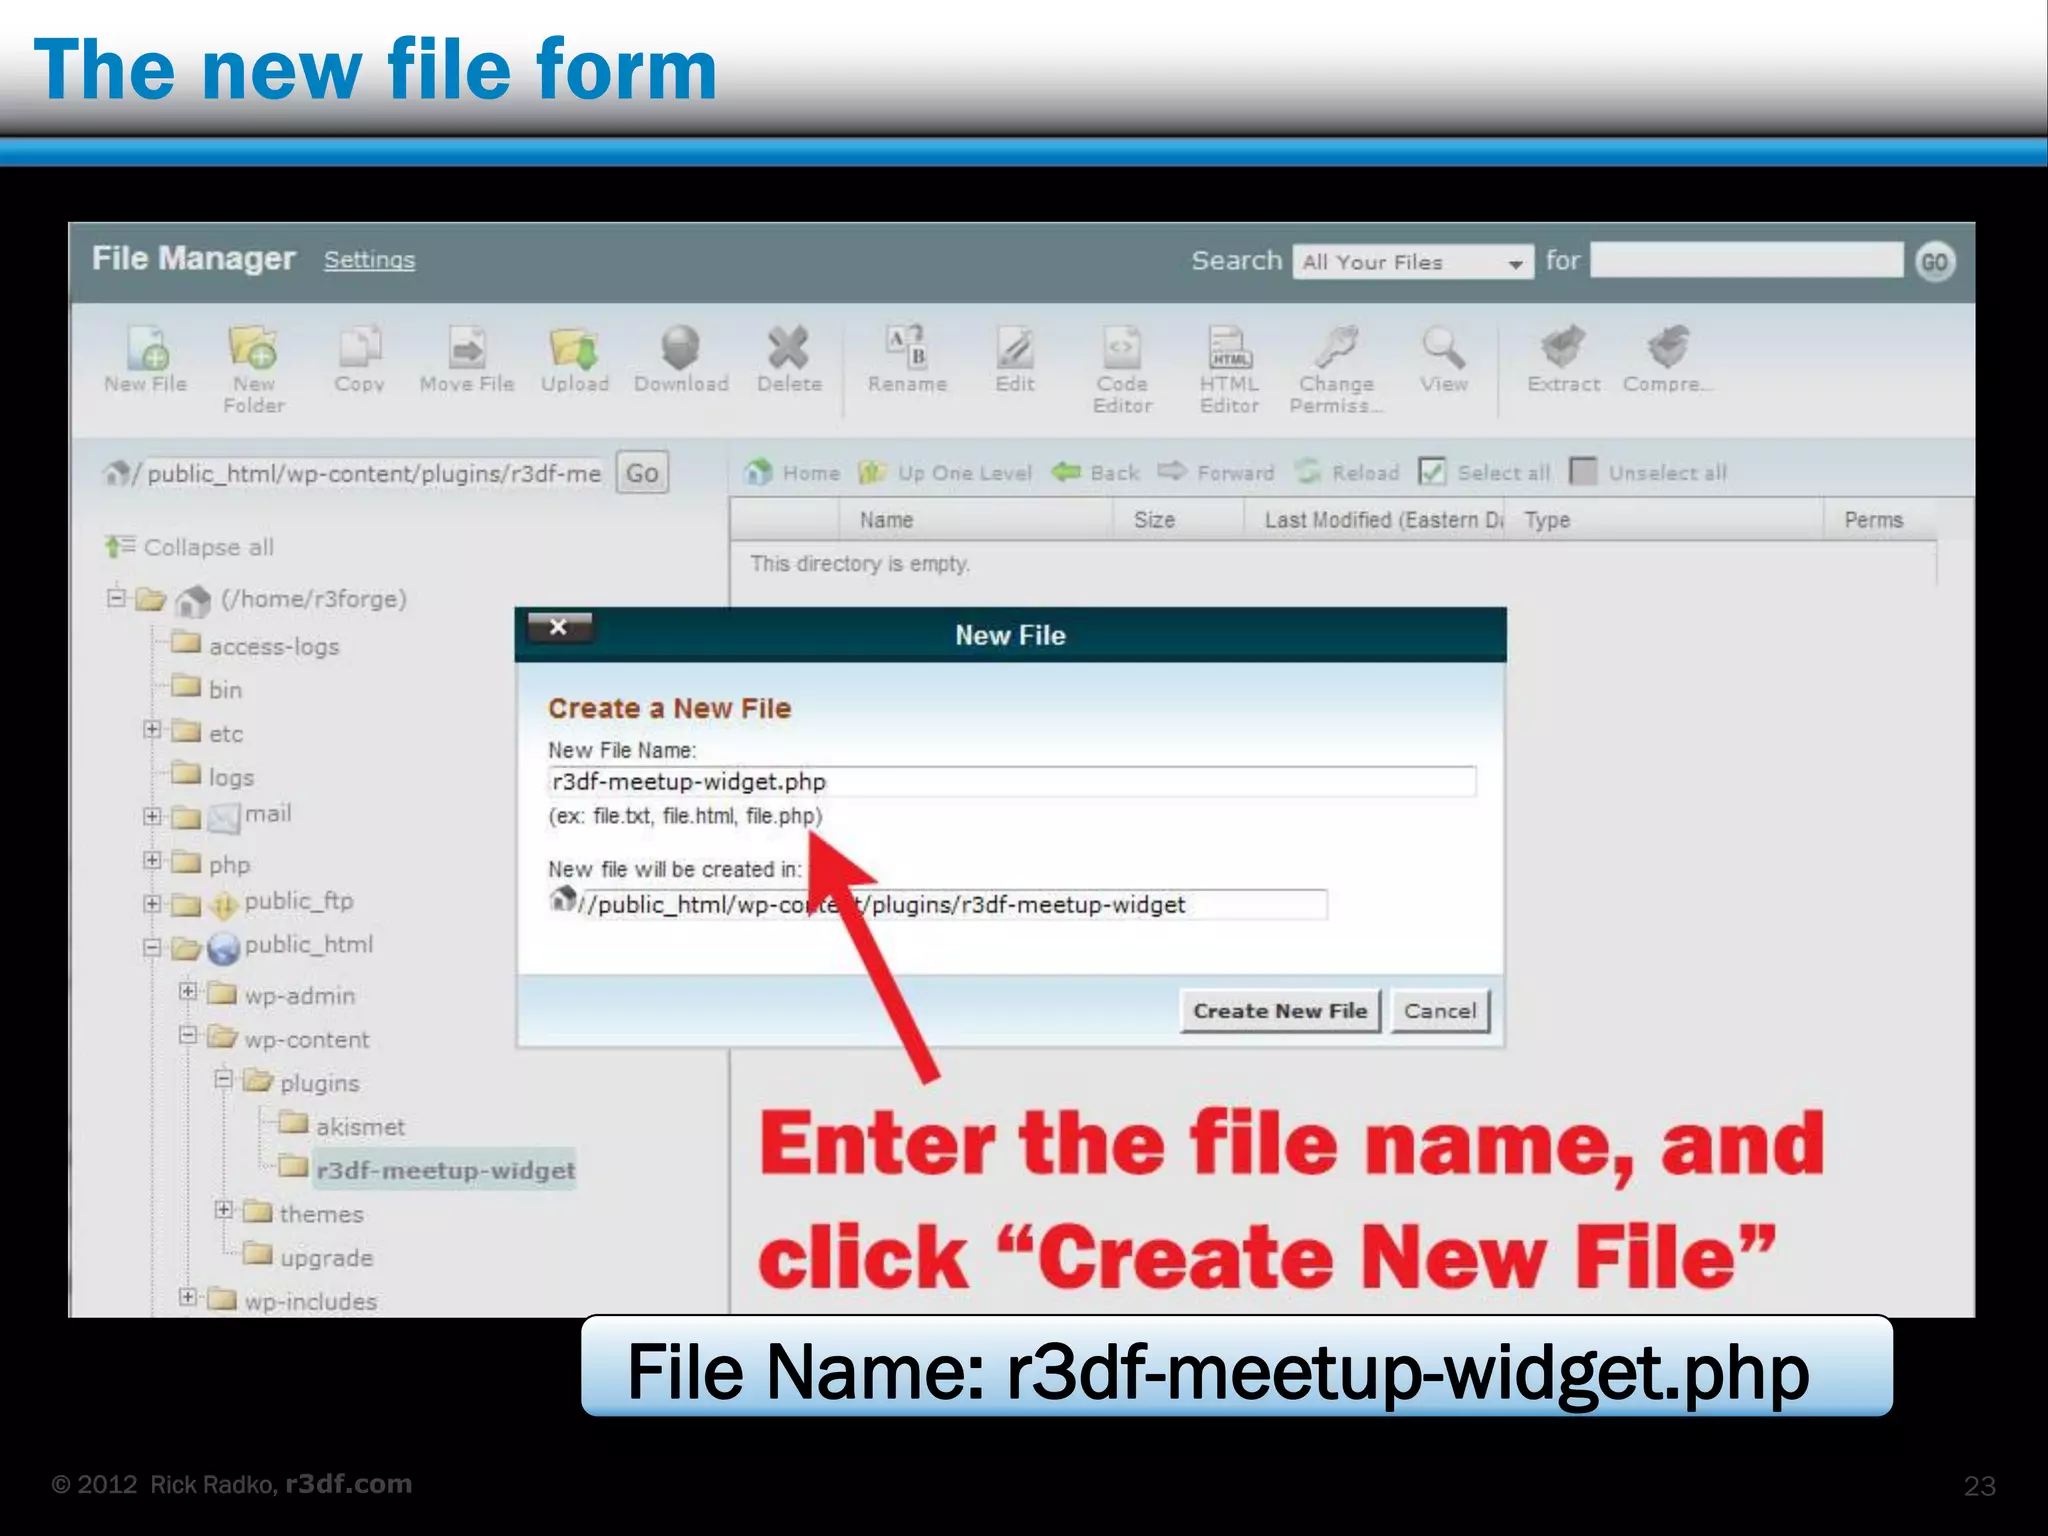Expand the public_ftp folder node
This screenshot has width=2048, height=1536.
(x=152, y=904)
